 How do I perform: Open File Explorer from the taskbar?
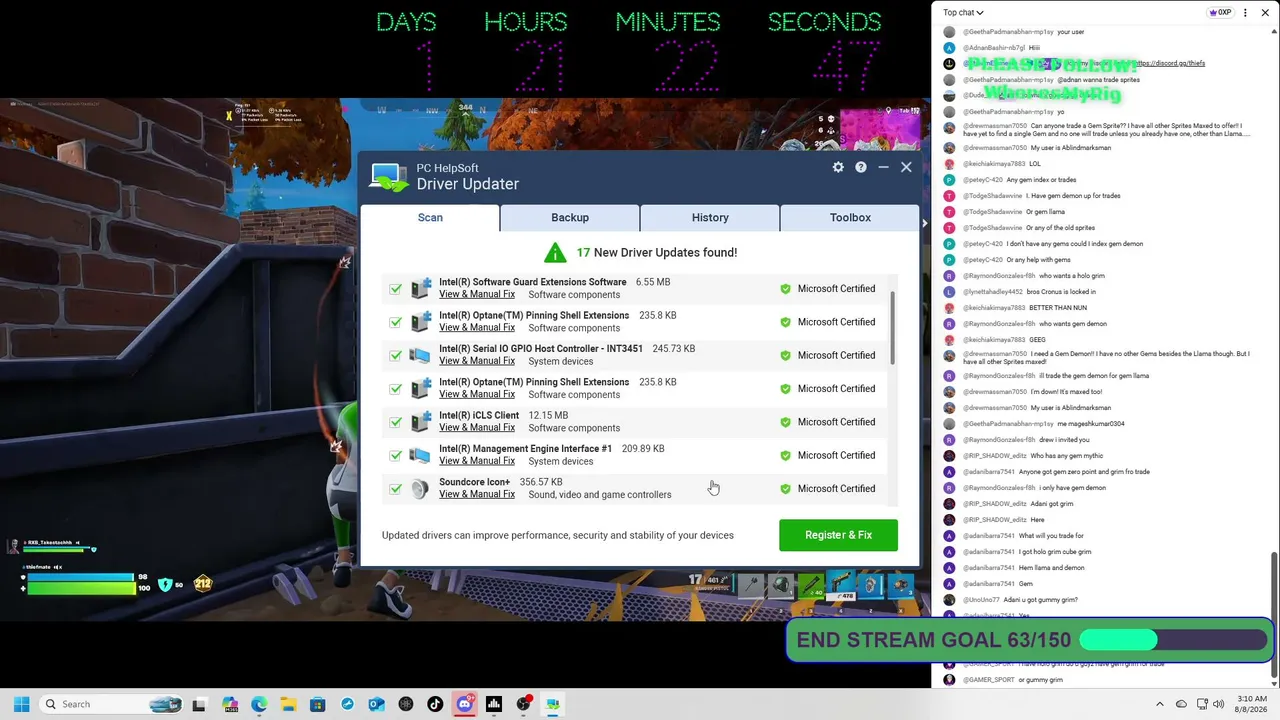pos(288,704)
